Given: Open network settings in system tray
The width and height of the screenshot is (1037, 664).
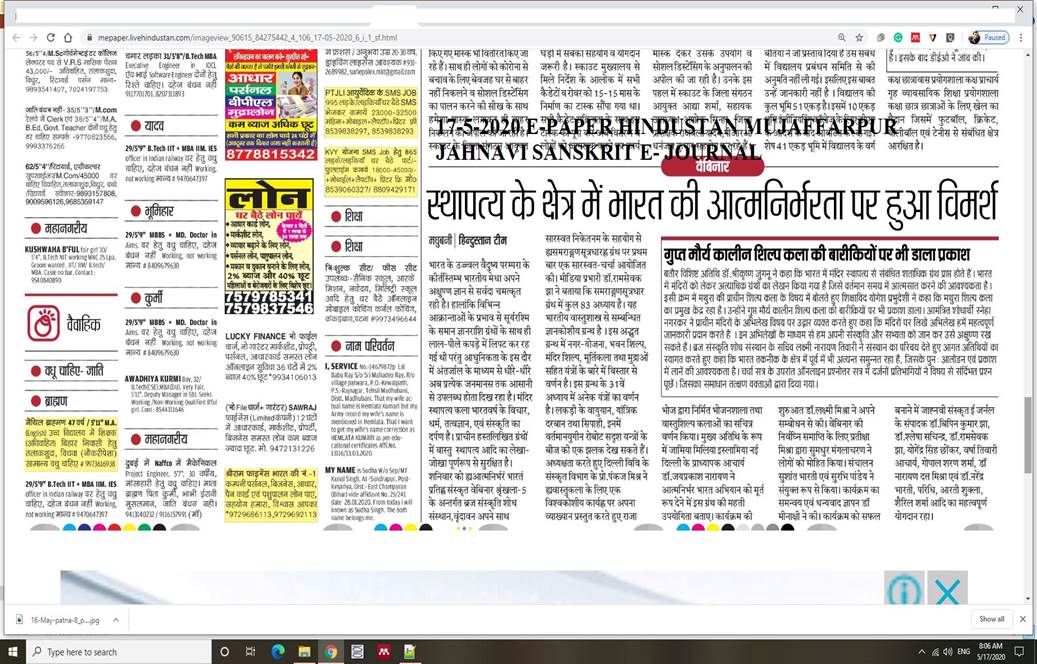Looking at the screenshot, I should pyautogui.click(x=935, y=652).
